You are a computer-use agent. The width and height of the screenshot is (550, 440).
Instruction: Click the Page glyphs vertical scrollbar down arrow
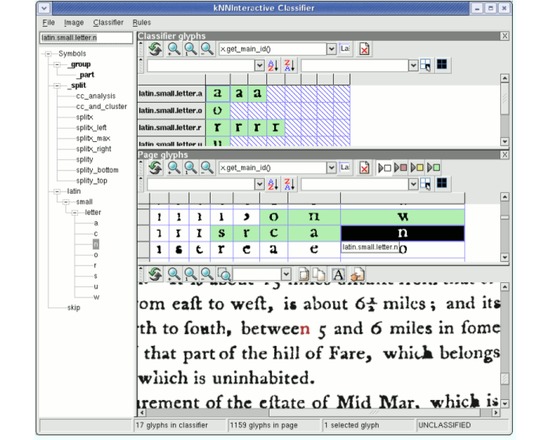(x=504, y=257)
